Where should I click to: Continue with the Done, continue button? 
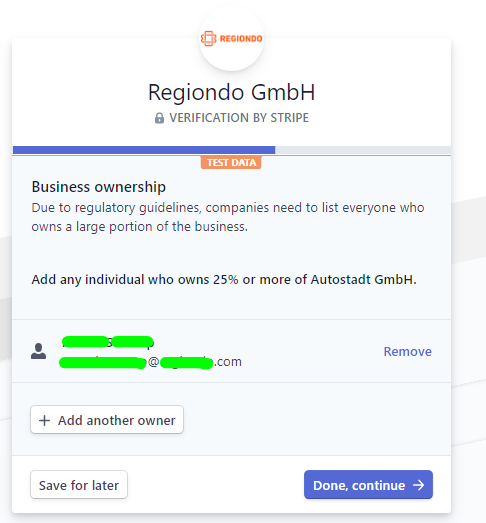368,485
